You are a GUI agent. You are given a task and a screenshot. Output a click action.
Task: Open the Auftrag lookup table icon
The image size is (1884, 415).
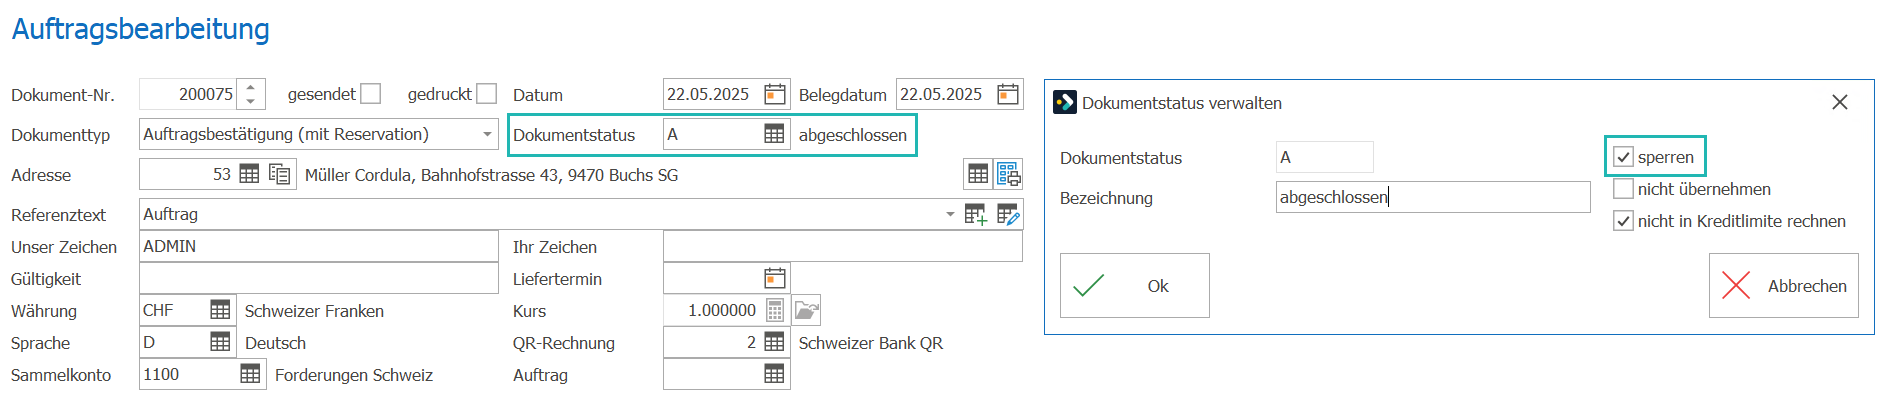774,374
